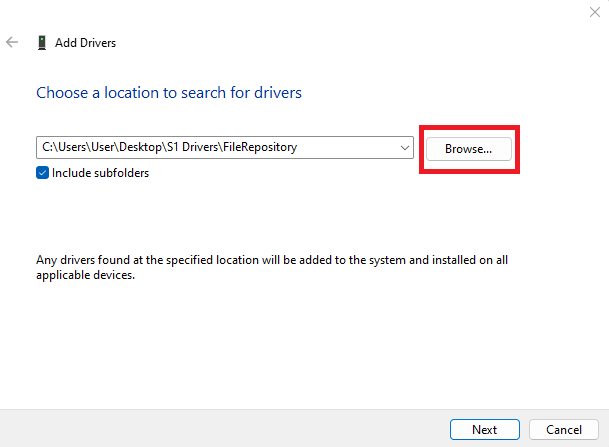Click the Add Drivers device icon
The height and width of the screenshot is (447, 609).
tap(42, 43)
